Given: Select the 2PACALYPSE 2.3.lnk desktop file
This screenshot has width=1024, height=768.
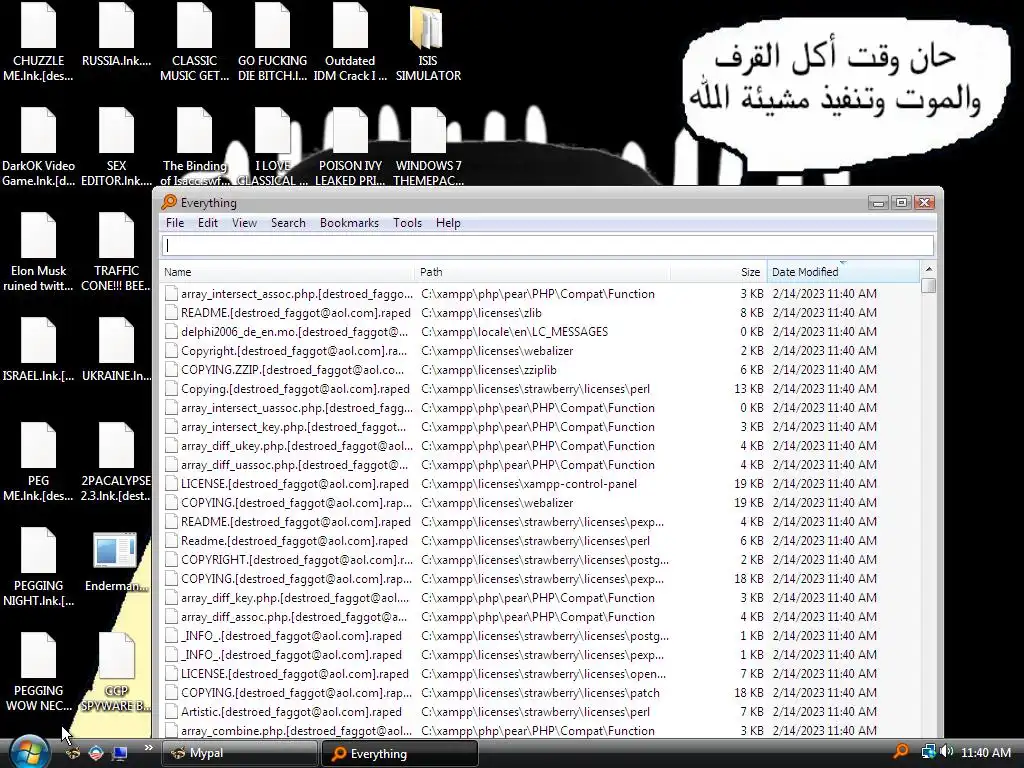Looking at the screenshot, I should (x=116, y=462).
